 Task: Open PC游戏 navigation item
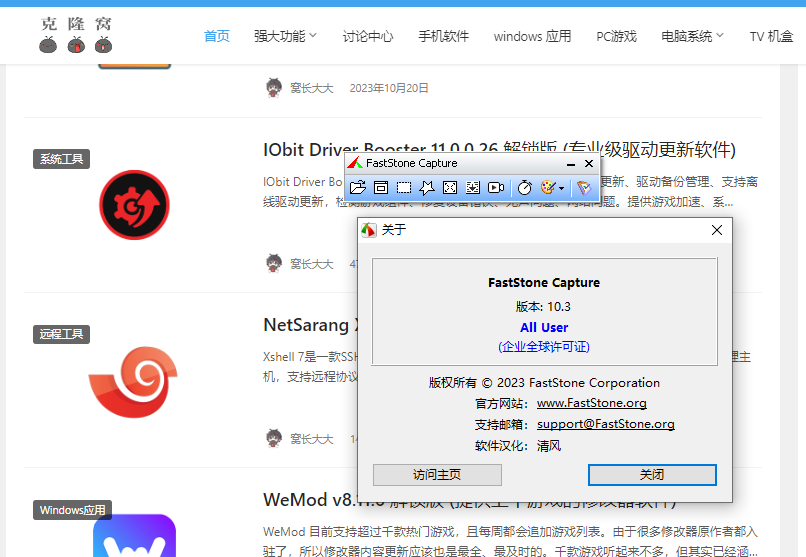click(x=616, y=36)
